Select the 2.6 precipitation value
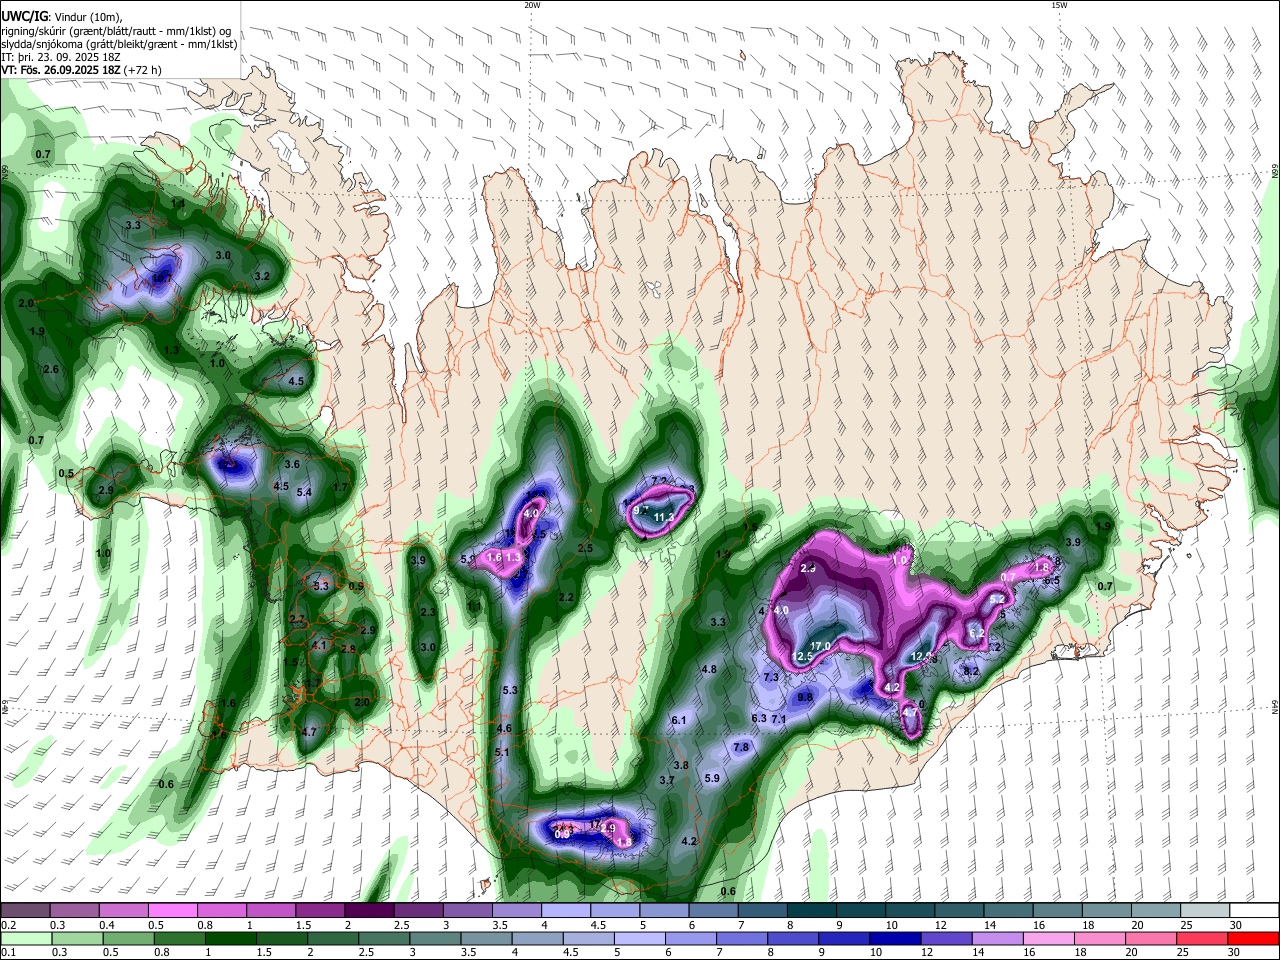The height and width of the screenshot is (960, 1280). [51, 369]
